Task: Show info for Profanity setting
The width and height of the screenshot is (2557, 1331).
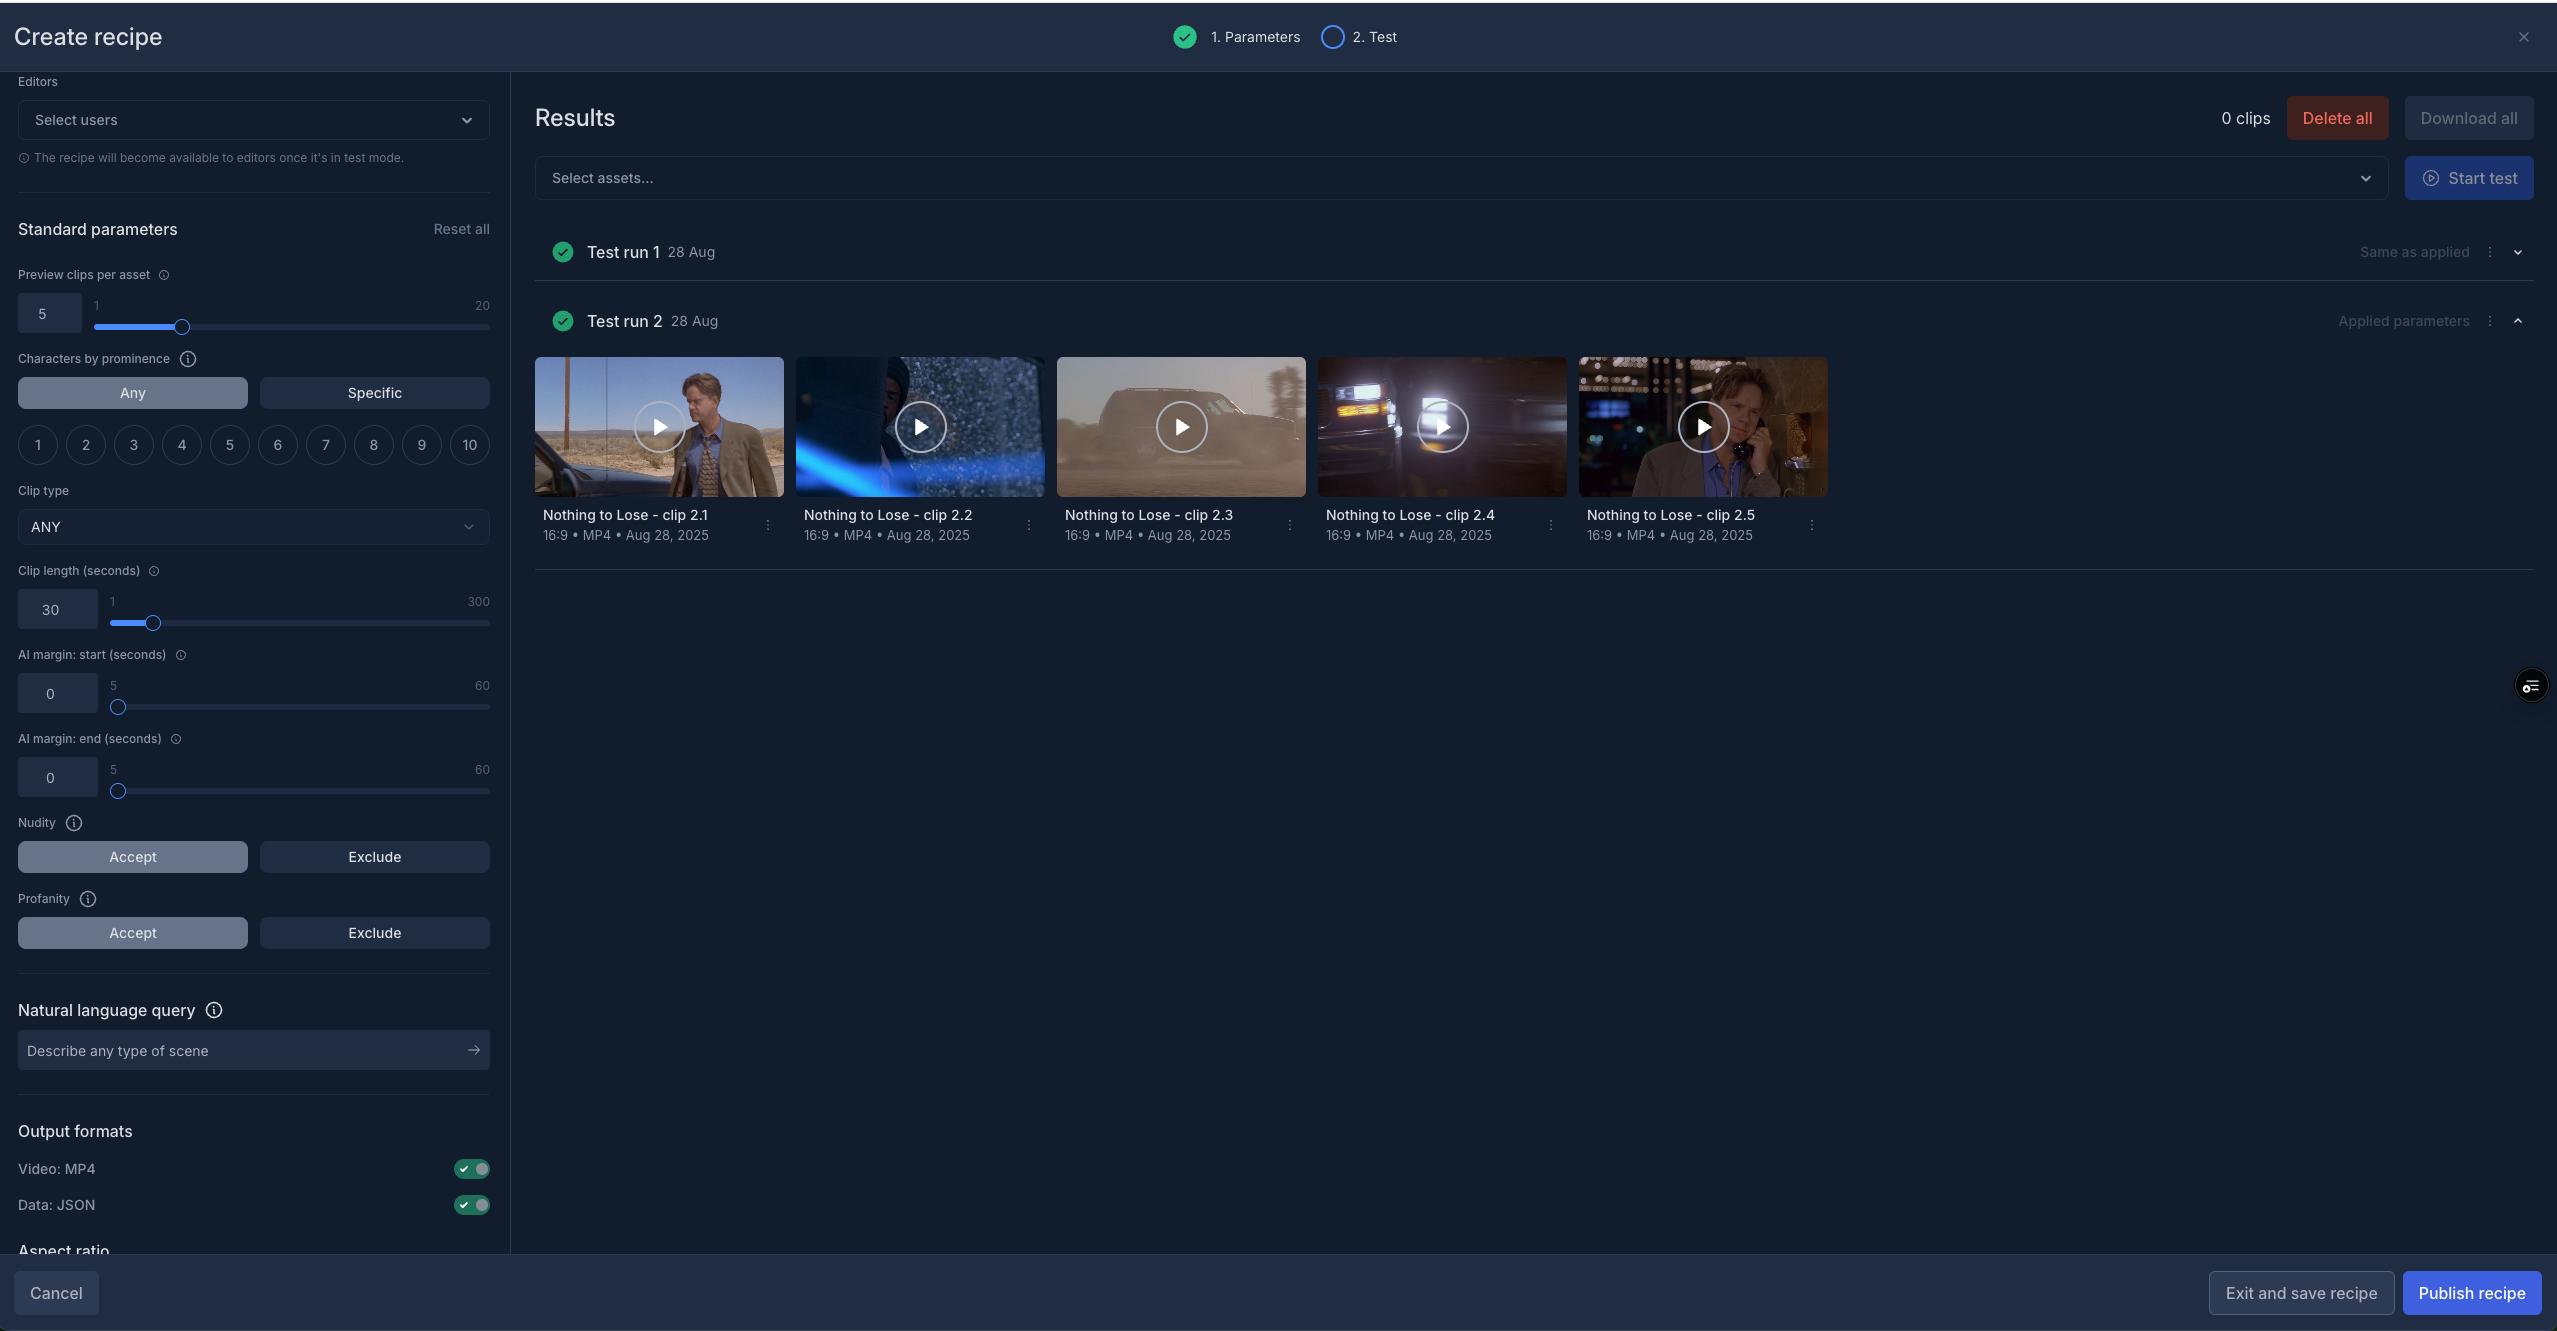Action: coord(88,899)
